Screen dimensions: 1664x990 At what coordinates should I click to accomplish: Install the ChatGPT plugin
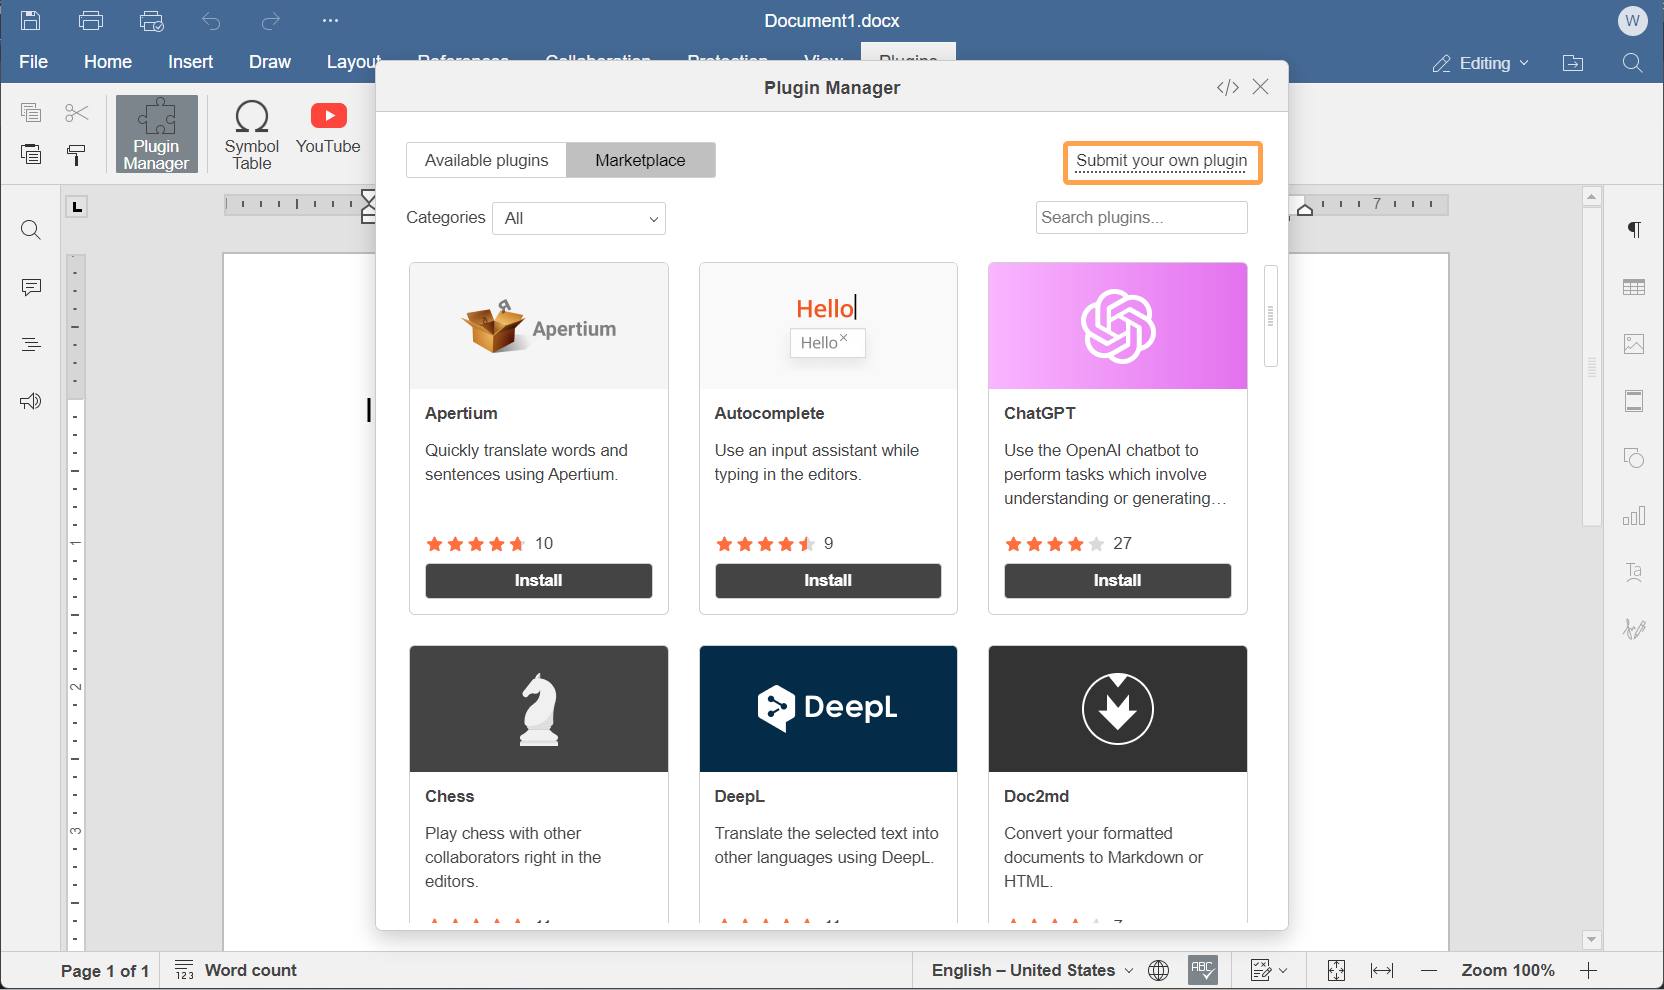pos(1118,580)
